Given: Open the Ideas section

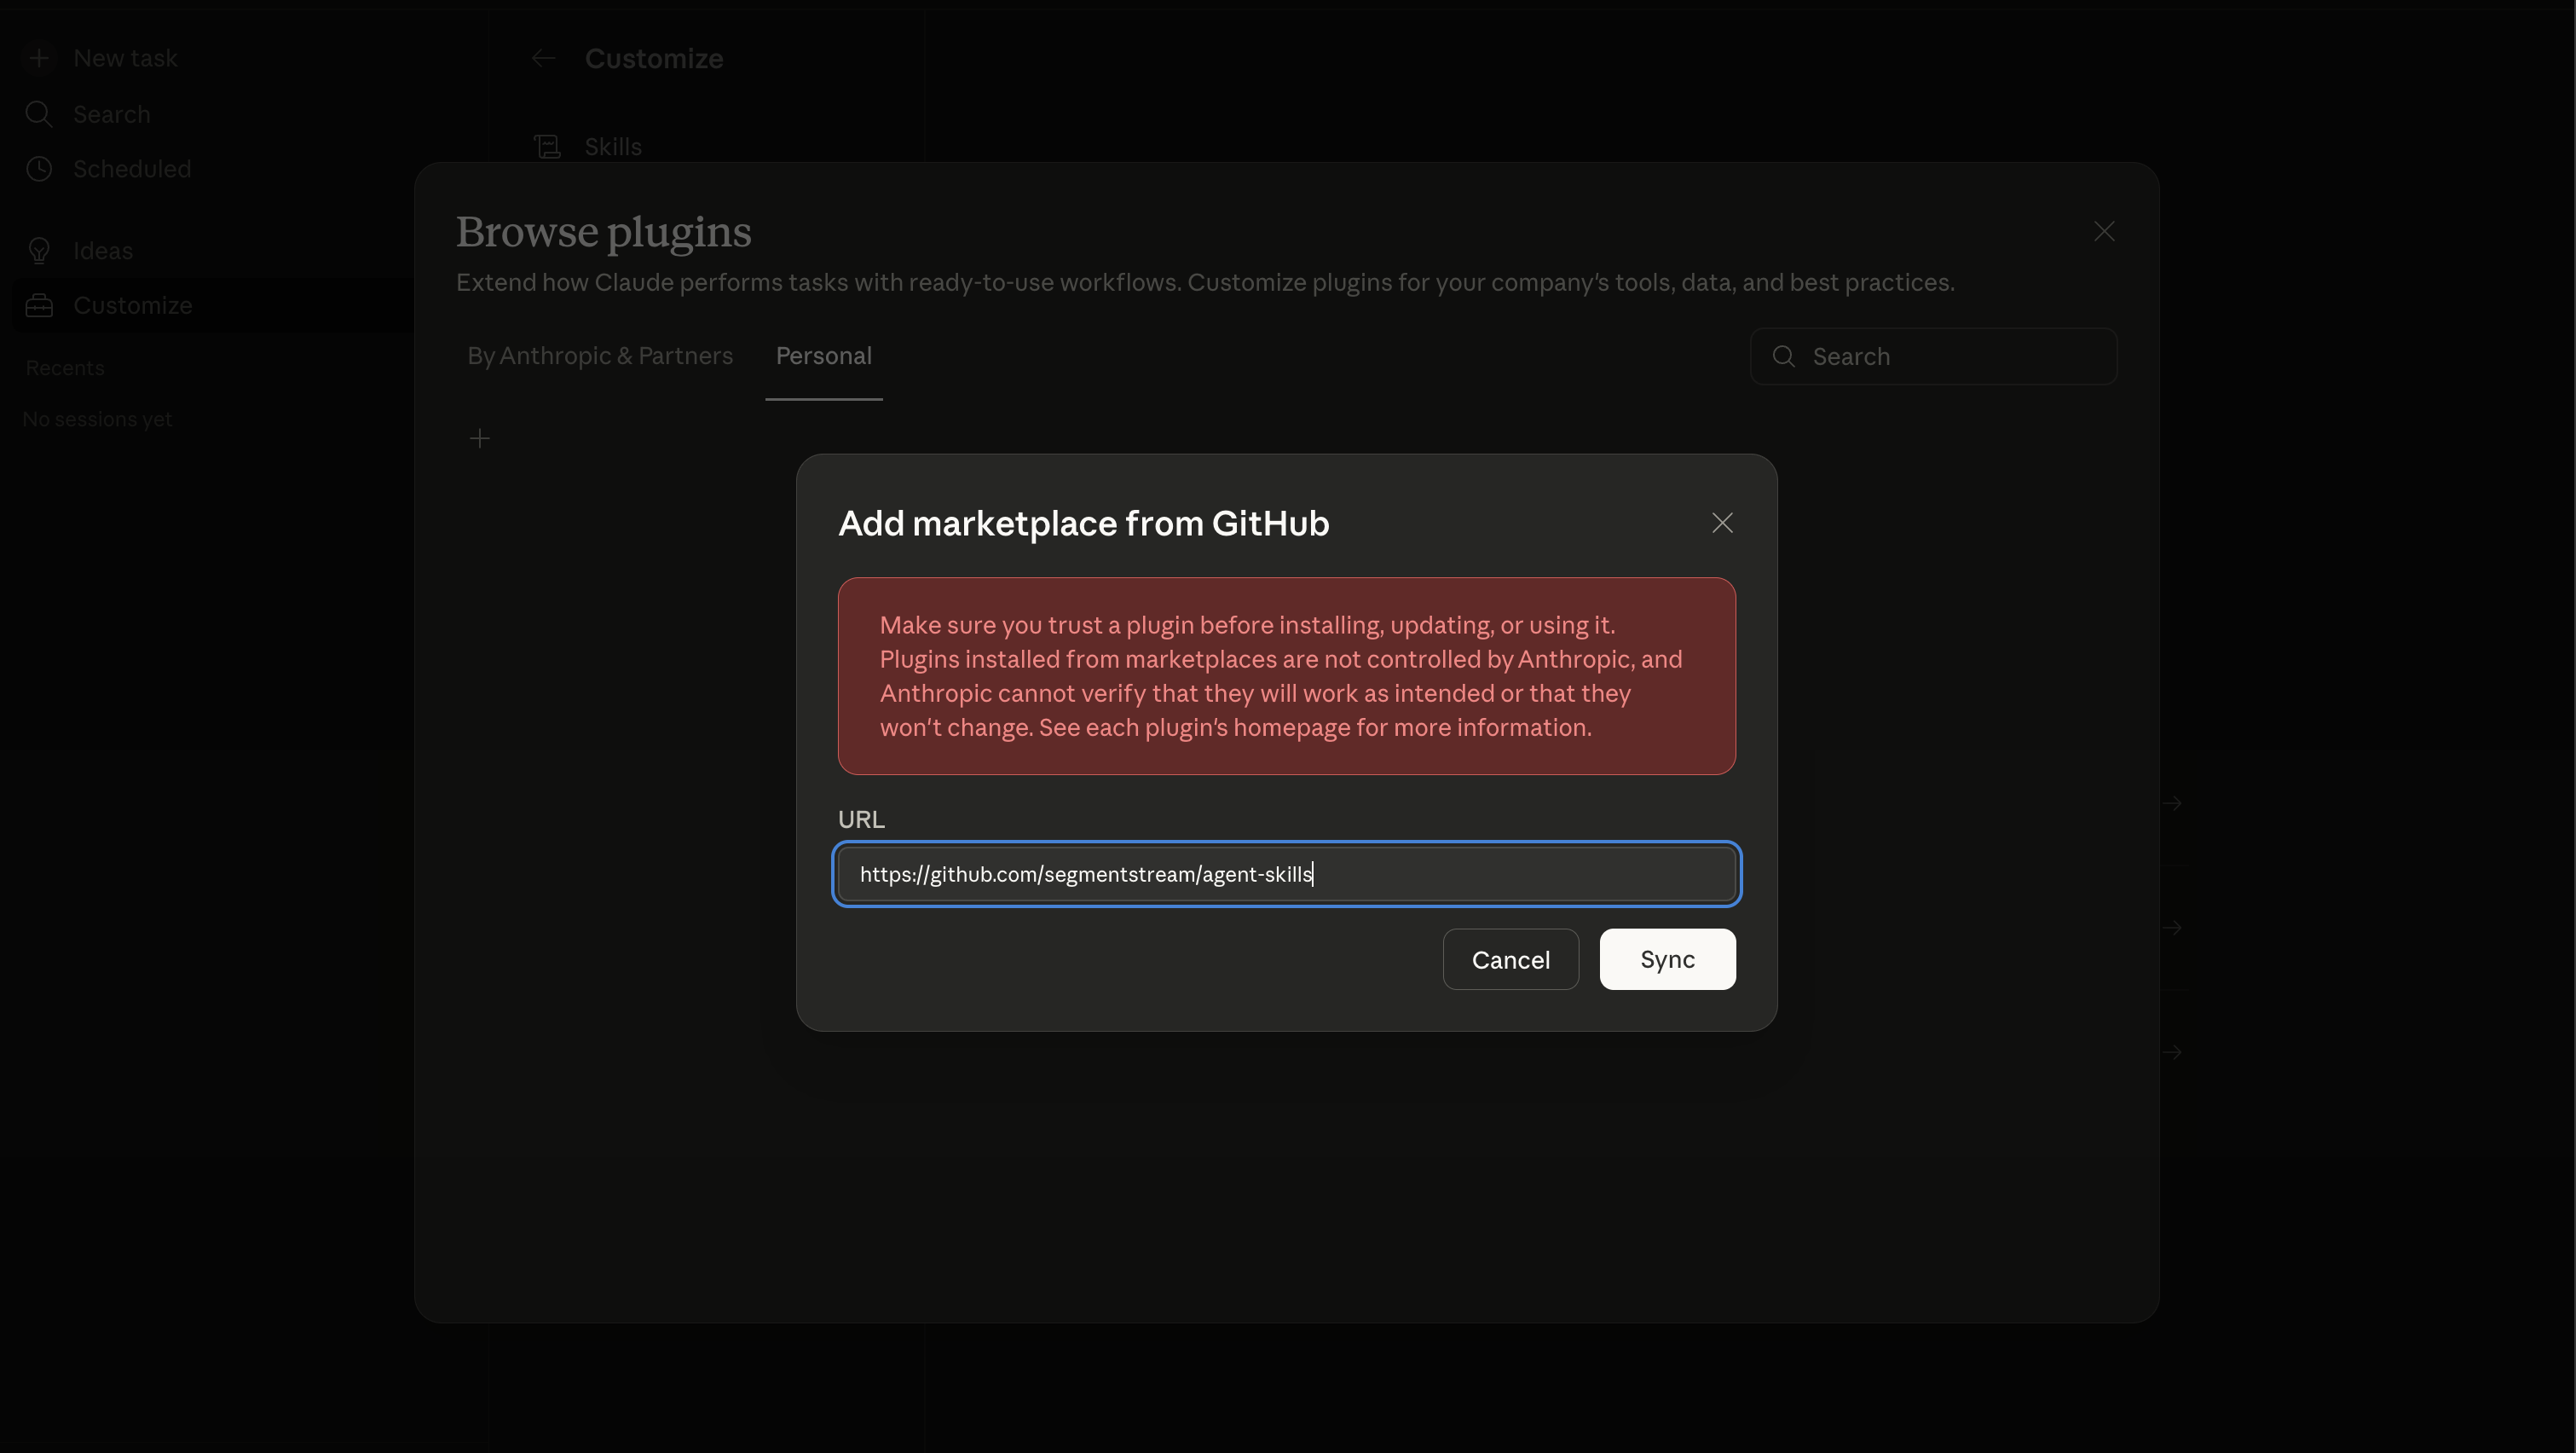Looking at the screenshot, I should [x=102, y=250].
